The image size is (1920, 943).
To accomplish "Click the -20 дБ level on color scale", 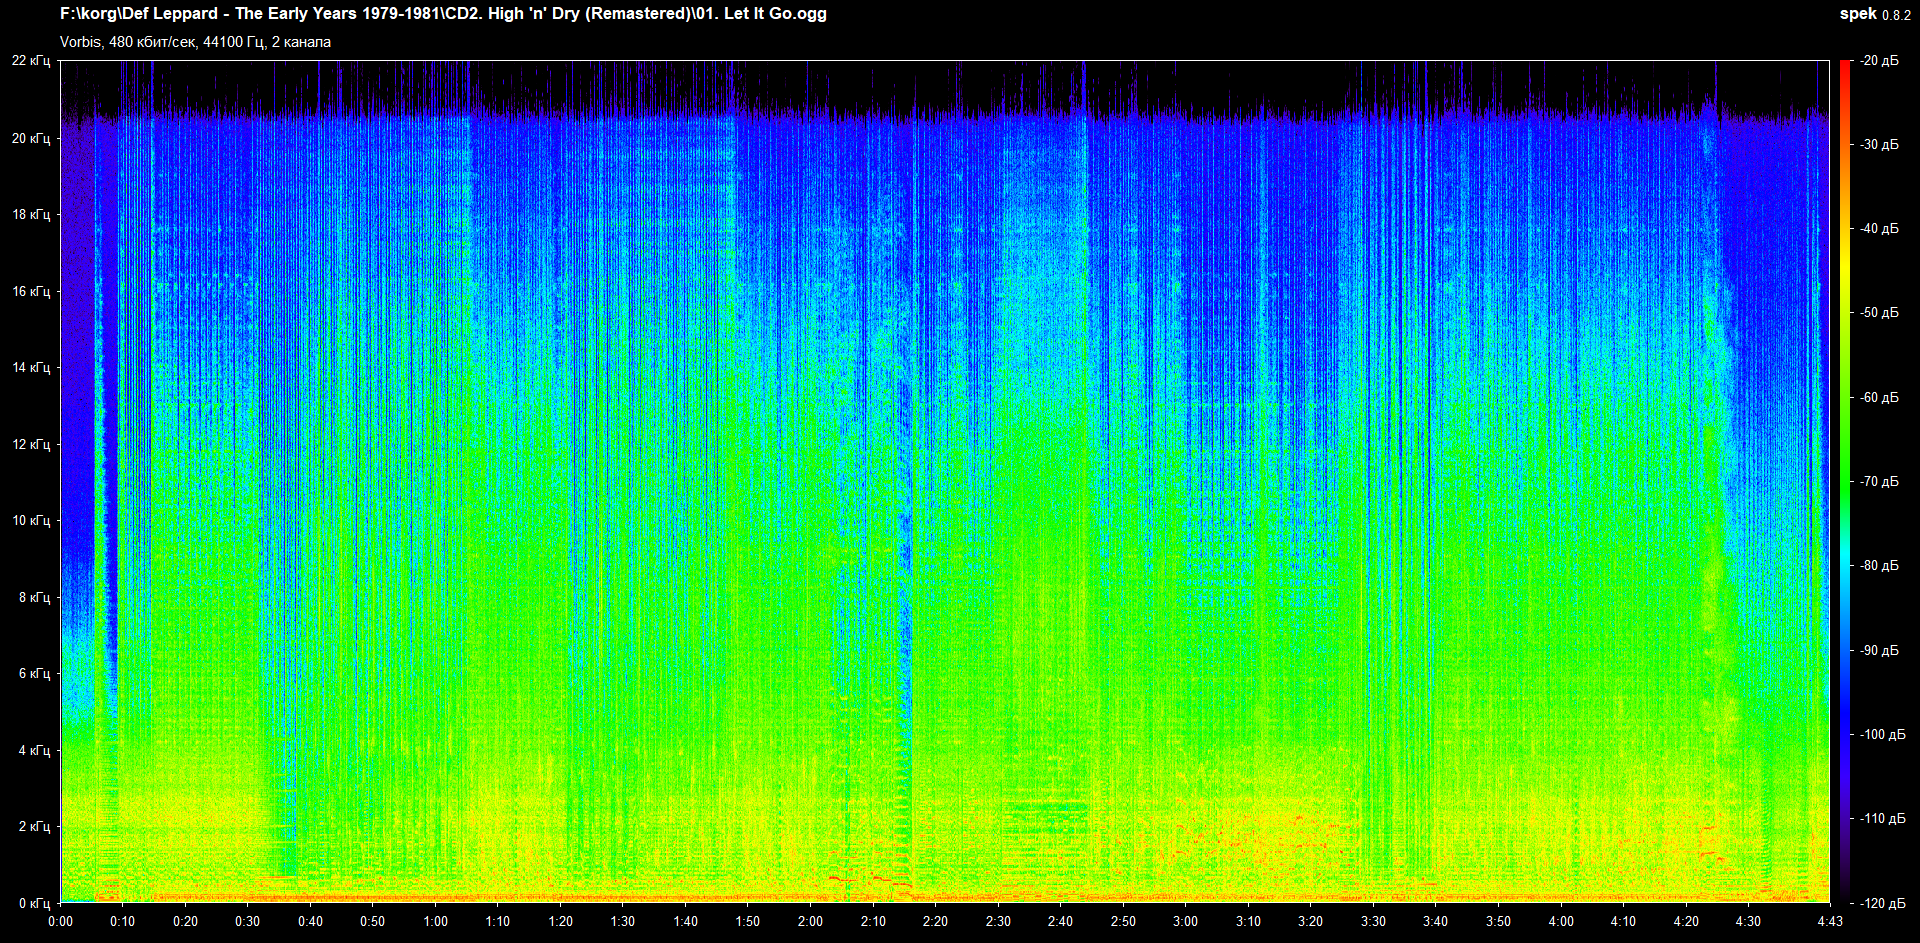I will pos(1879,61).
